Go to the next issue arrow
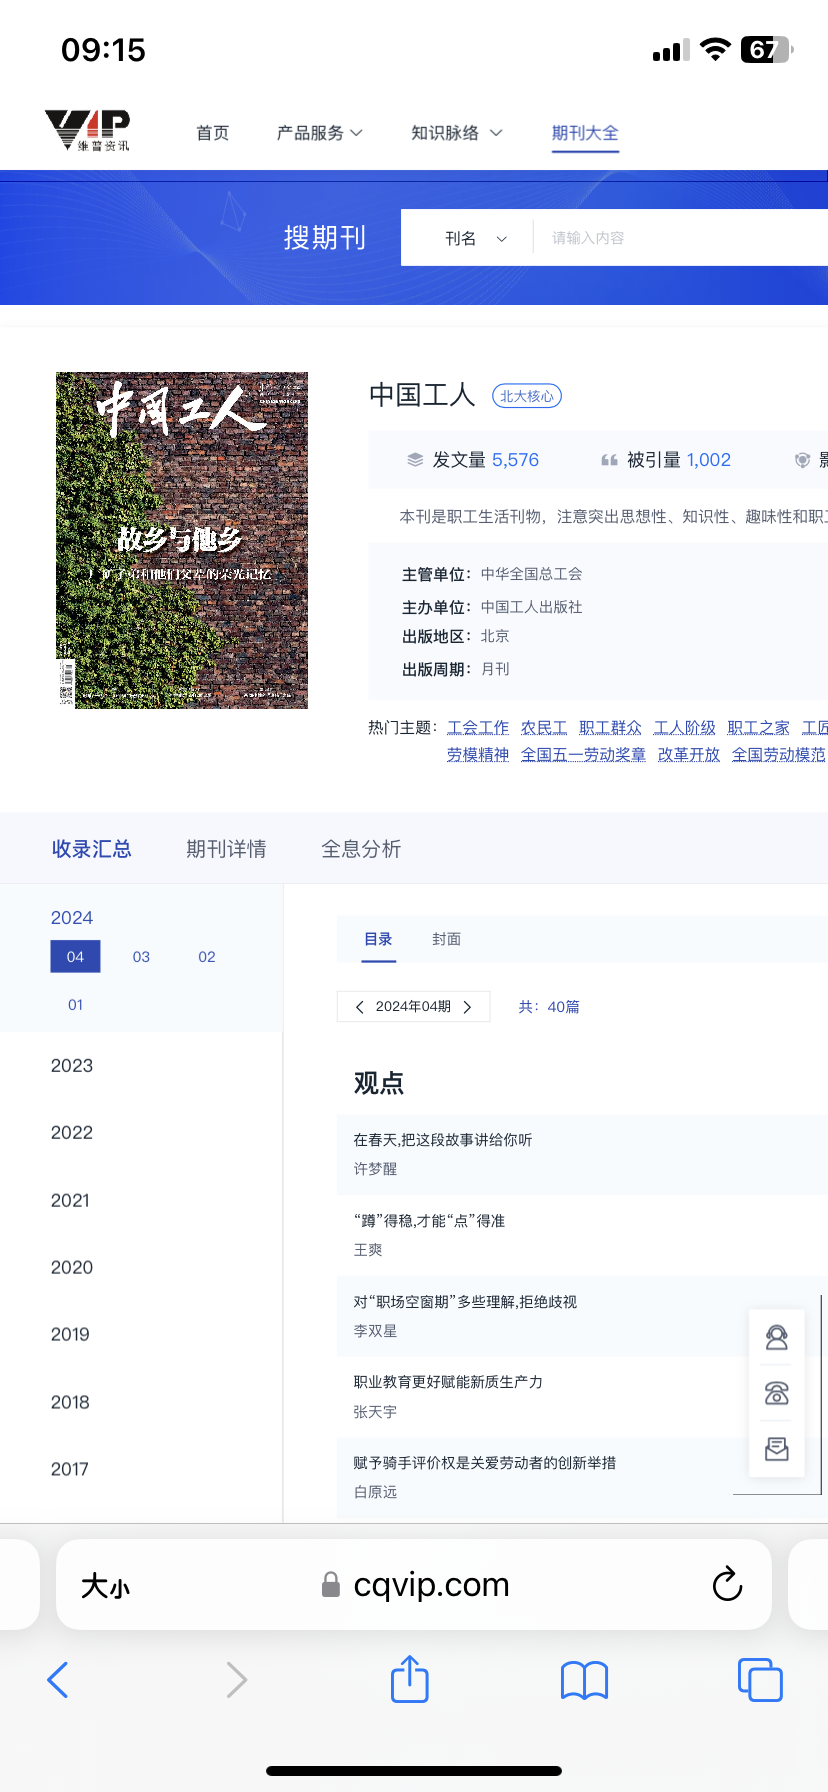 click(x=467, y=1007)
